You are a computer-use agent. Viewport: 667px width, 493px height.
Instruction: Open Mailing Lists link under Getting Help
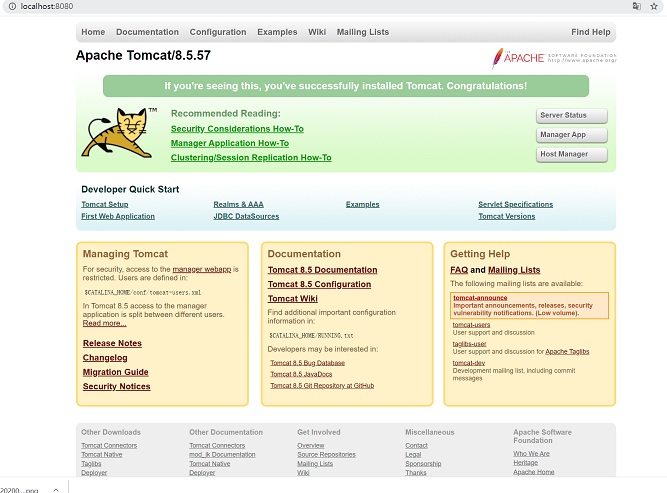click(514, 270)
